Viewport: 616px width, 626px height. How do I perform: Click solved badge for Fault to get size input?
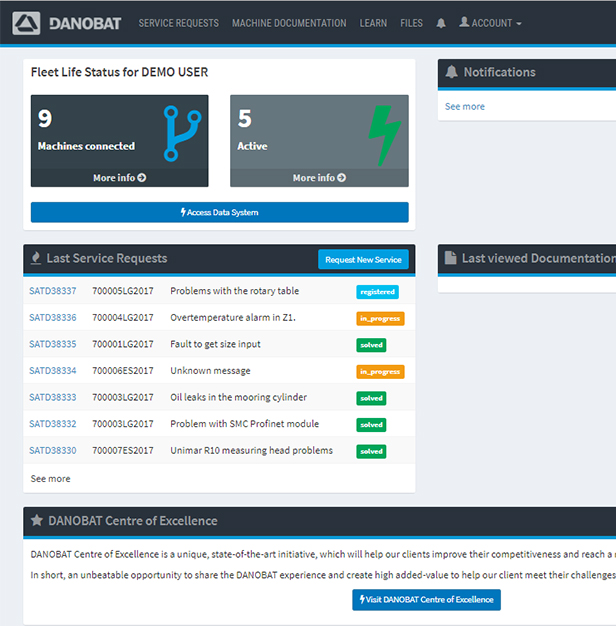371,345
